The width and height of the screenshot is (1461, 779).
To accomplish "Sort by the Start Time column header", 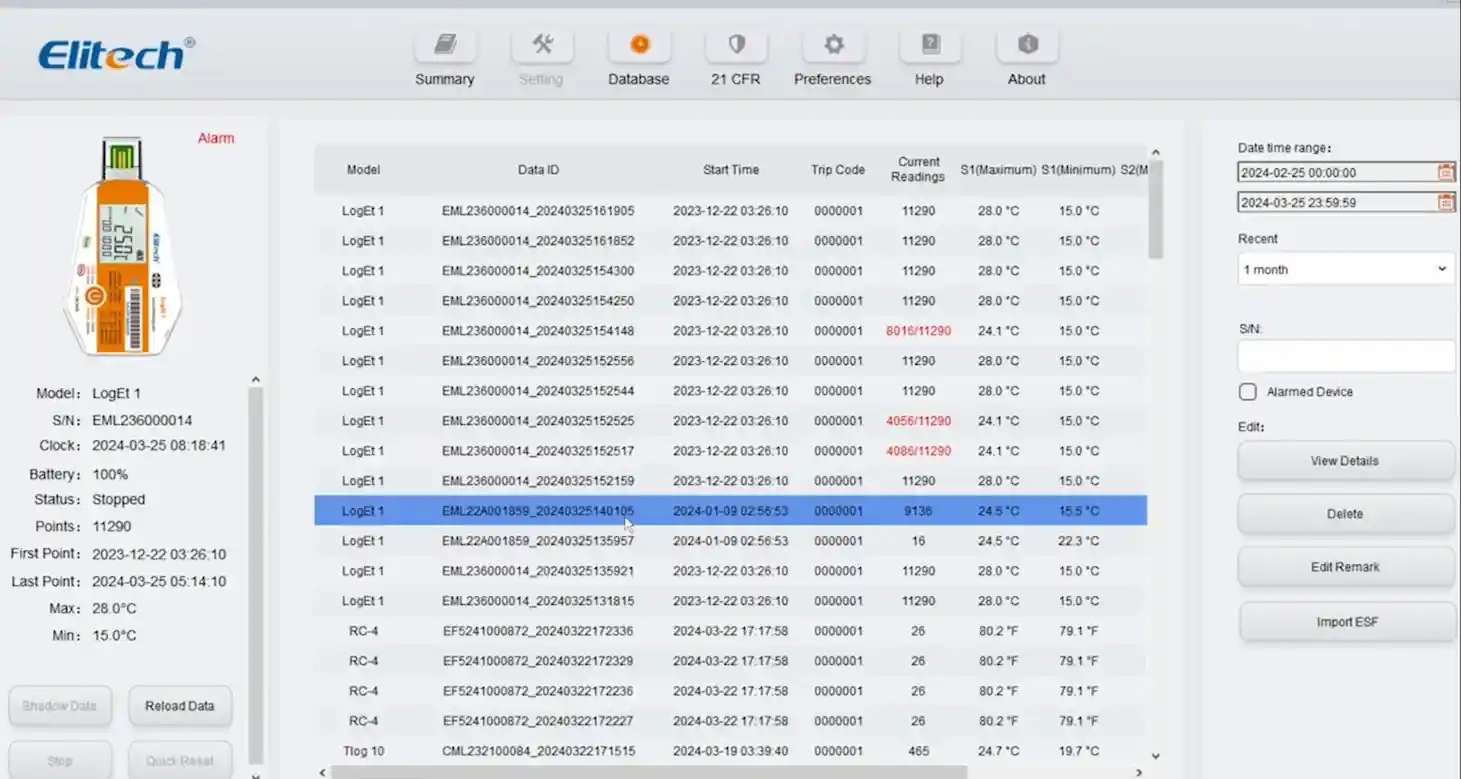I will tap(730, 170).
